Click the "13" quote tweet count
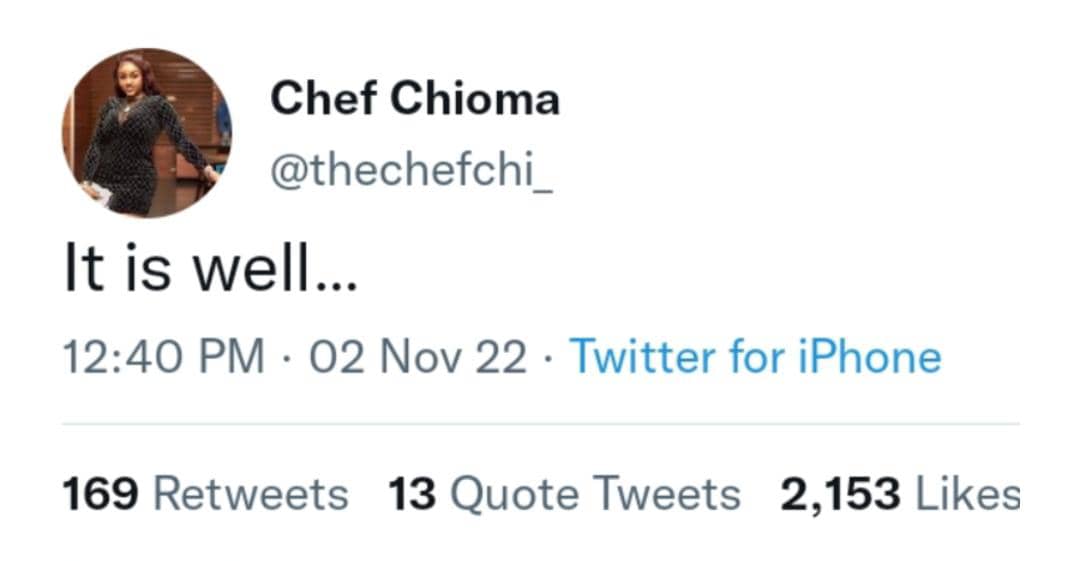This screenshot has width=1080, height=561. [x=411, y=494]
